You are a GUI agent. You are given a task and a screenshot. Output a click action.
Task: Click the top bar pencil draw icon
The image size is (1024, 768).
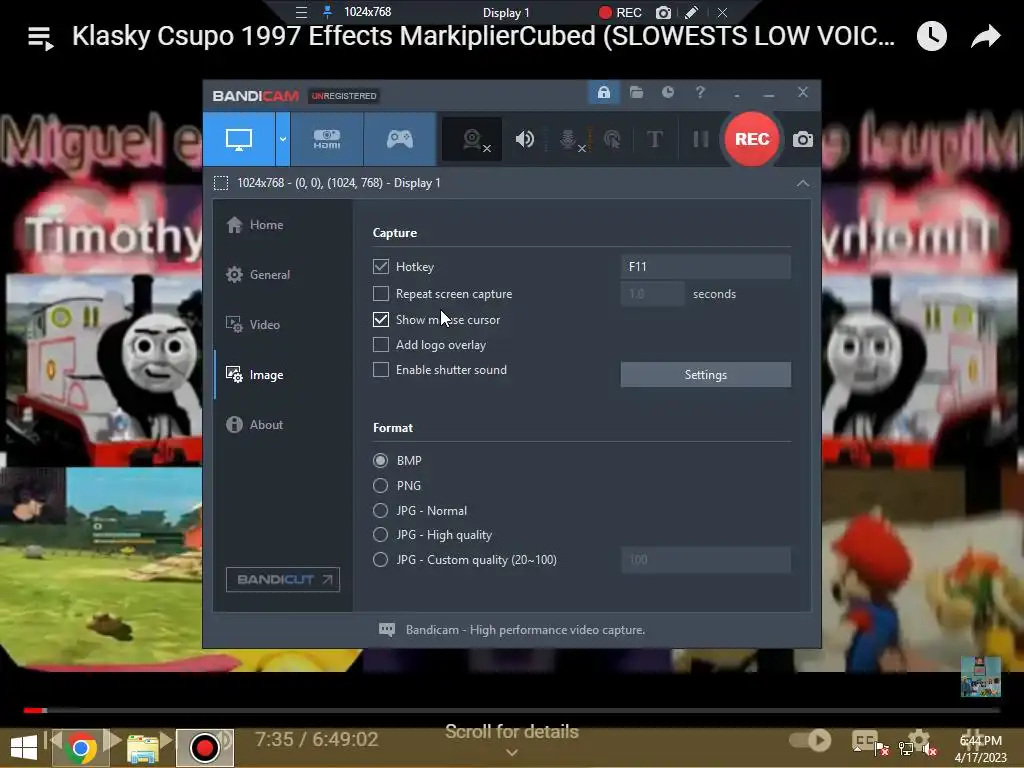[692, 12]
